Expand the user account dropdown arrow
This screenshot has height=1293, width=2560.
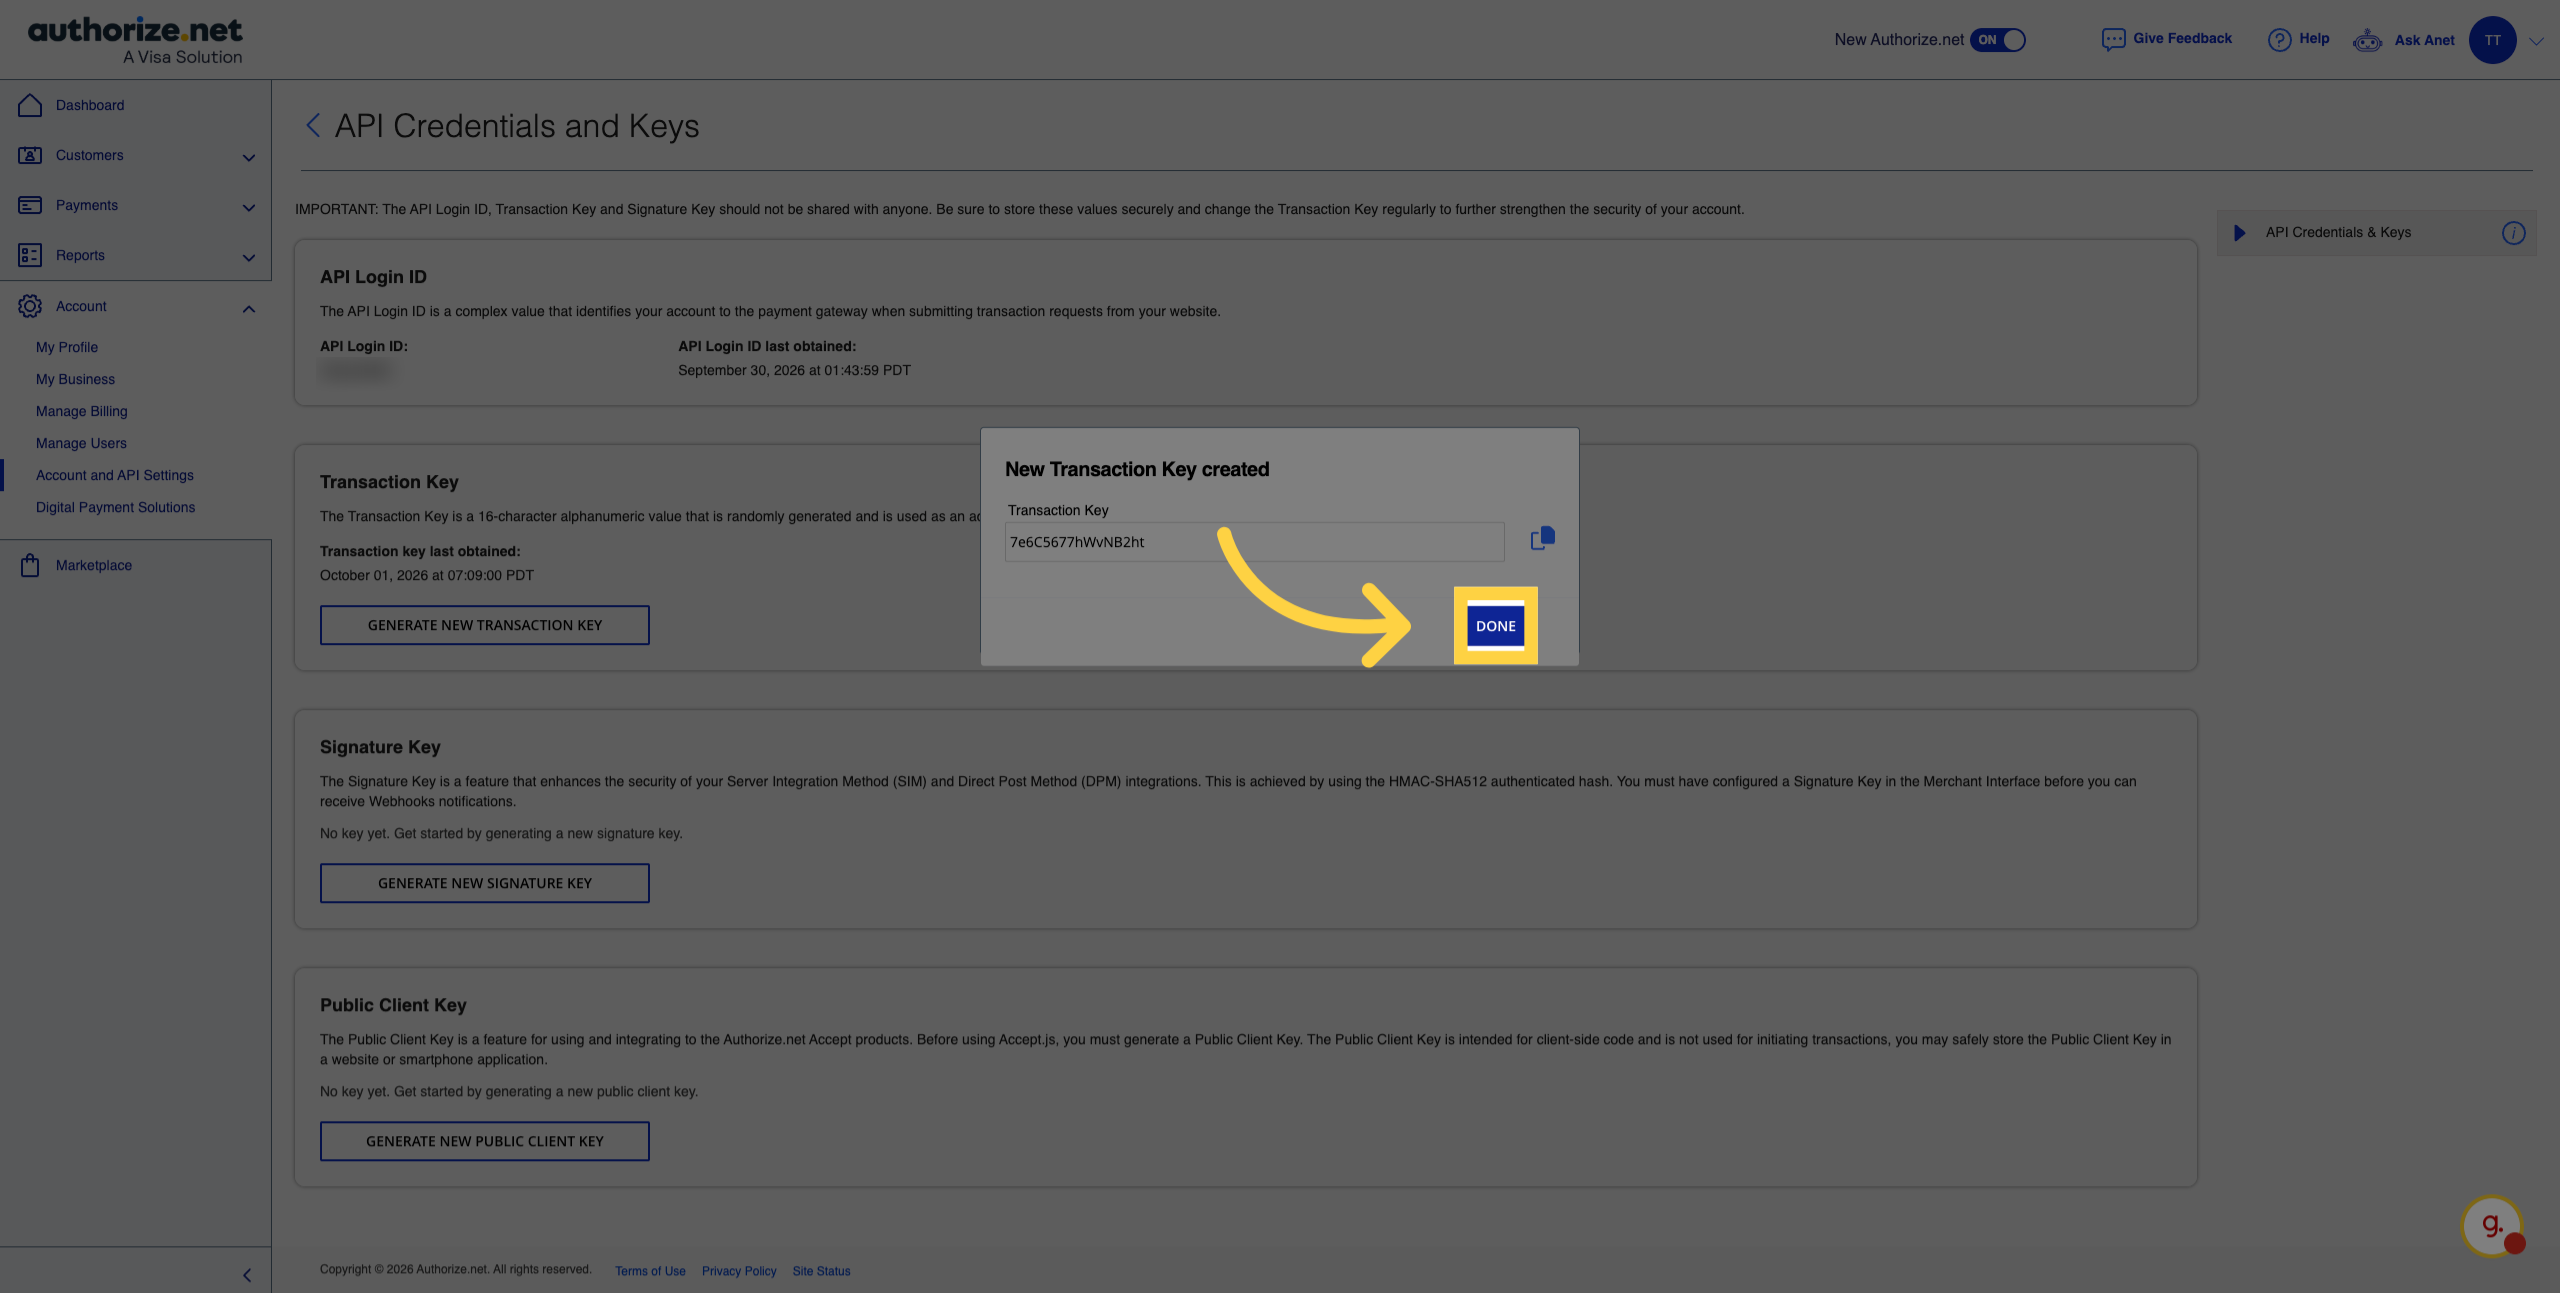(x=2536, y=41)
